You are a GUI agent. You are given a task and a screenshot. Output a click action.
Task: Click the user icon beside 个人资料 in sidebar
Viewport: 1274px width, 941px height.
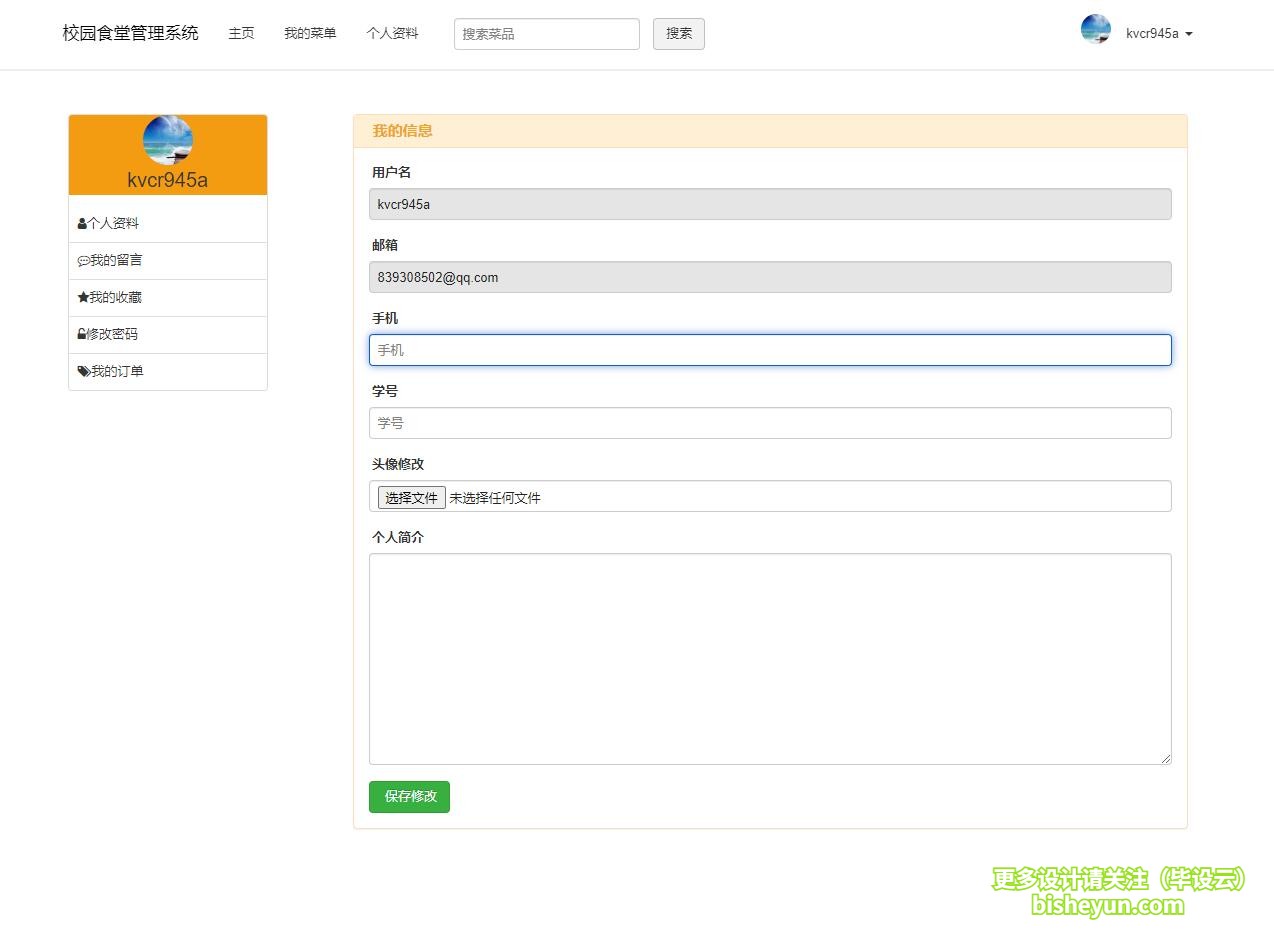(82, 224)
